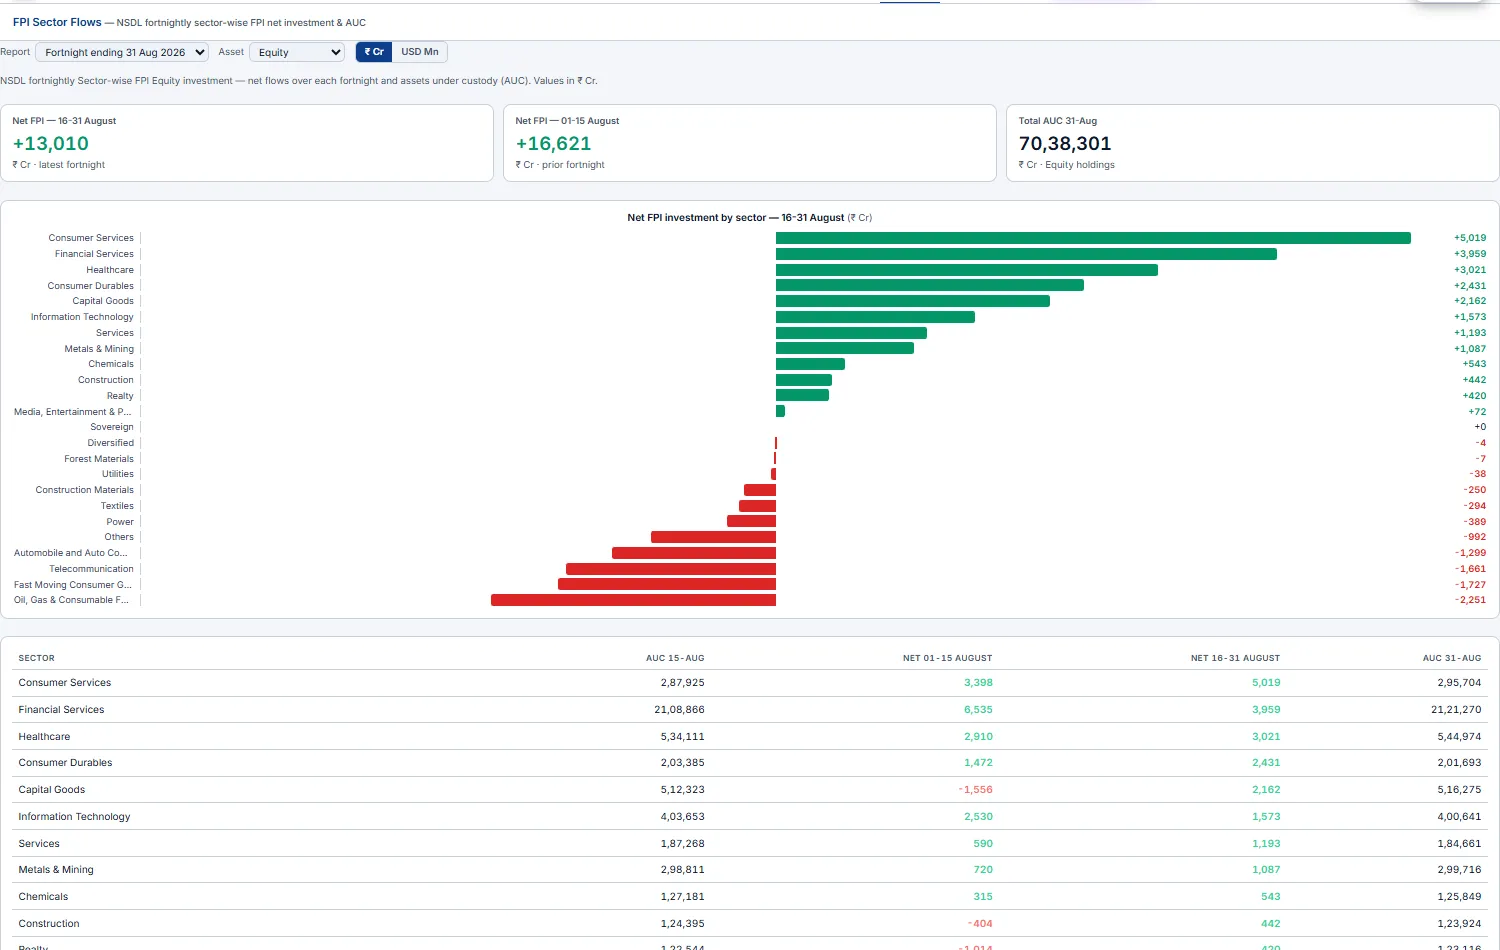
Task: Click the Metals & Mining chart label
Action: [x=99, y=349]
